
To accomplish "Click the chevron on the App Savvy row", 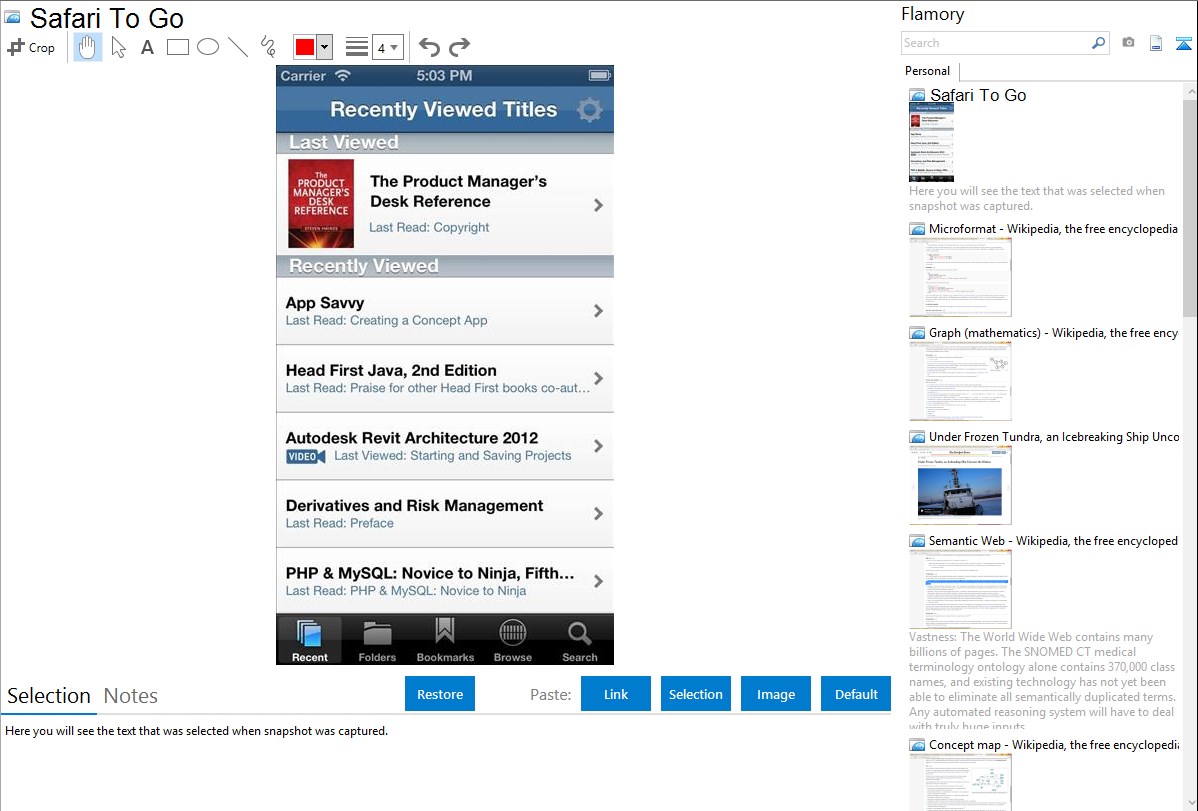I will (x=598, y=311).
